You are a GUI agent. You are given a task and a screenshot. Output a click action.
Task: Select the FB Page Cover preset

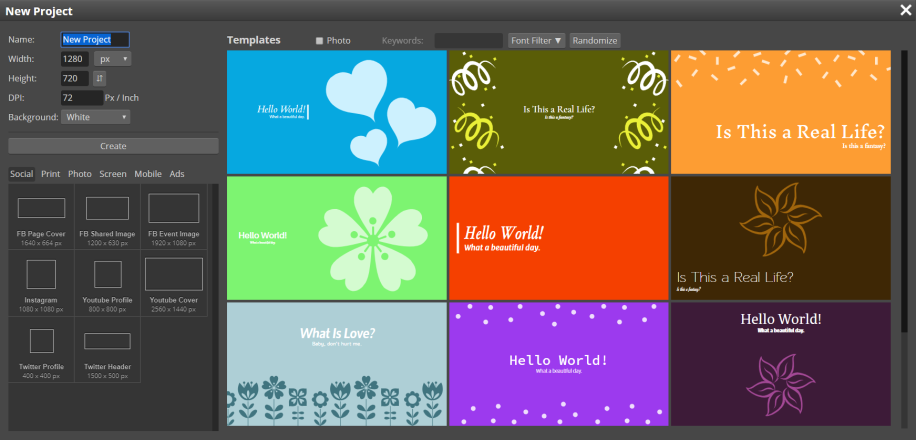(x=41, y=216)
